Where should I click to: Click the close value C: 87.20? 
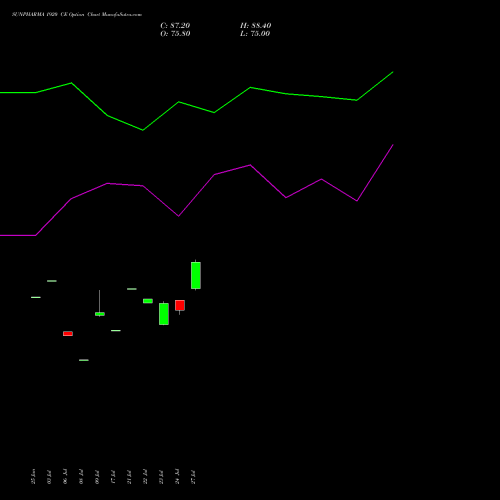pyautogui.click(x=175, y=26)
